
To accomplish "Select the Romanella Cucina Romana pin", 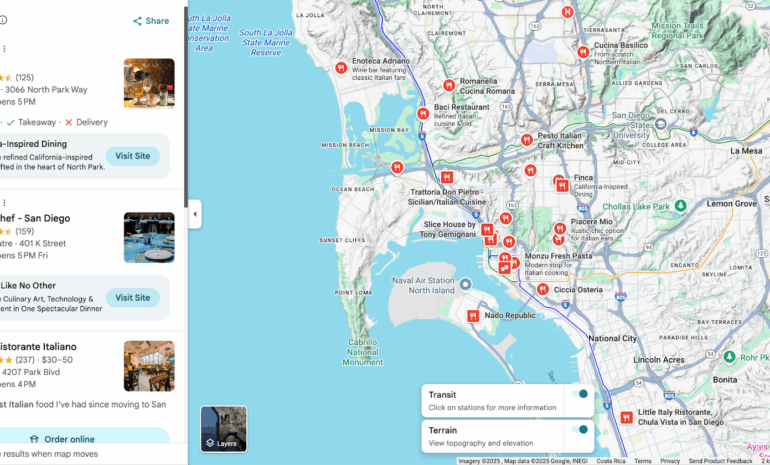I will (x=449, y=85).
